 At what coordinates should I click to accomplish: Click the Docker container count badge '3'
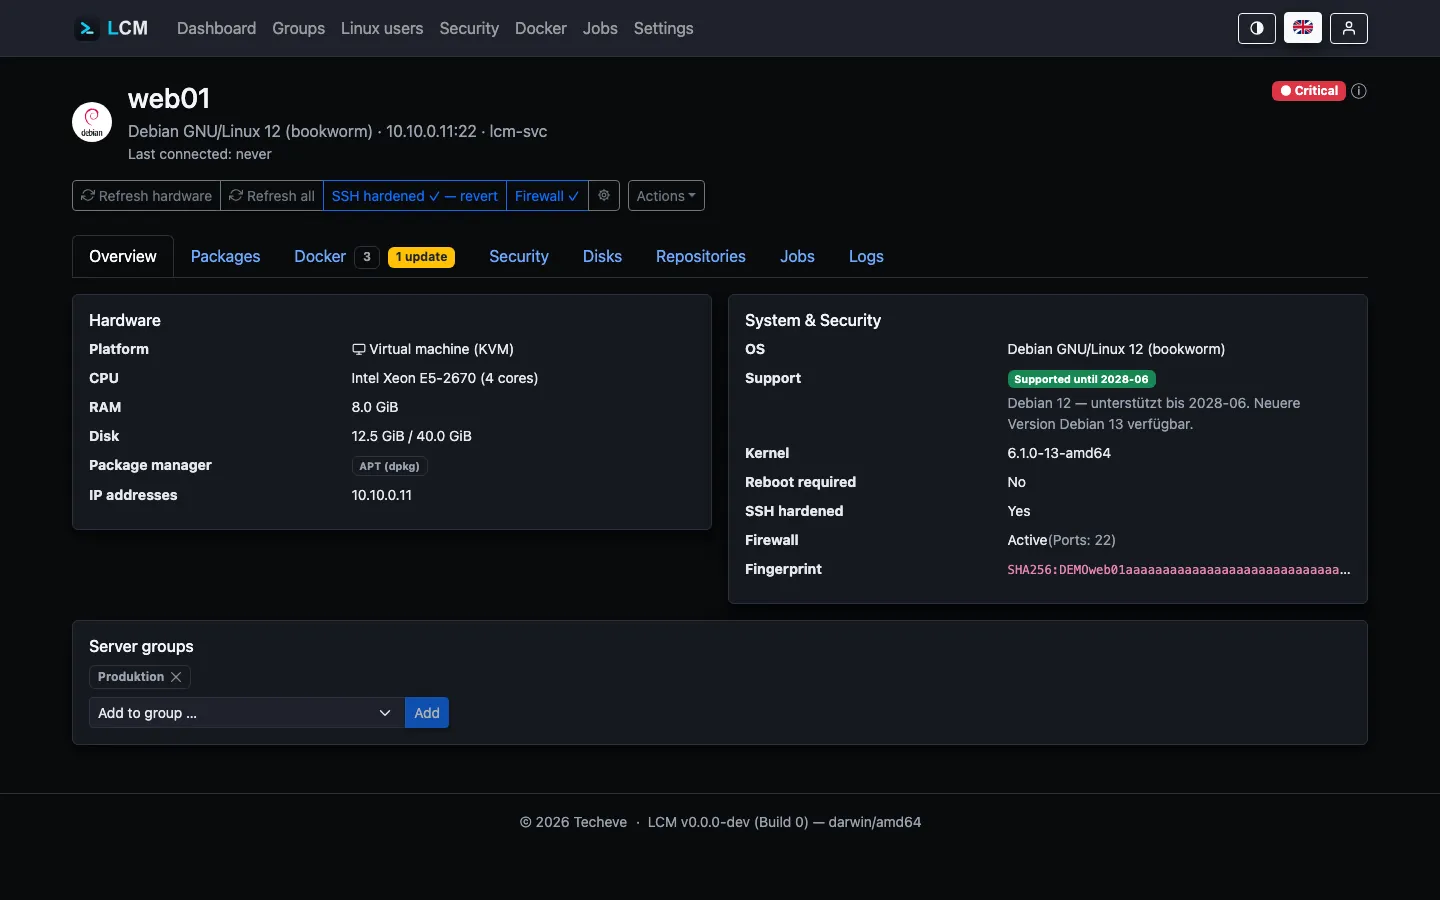click(x=367, y=257)
